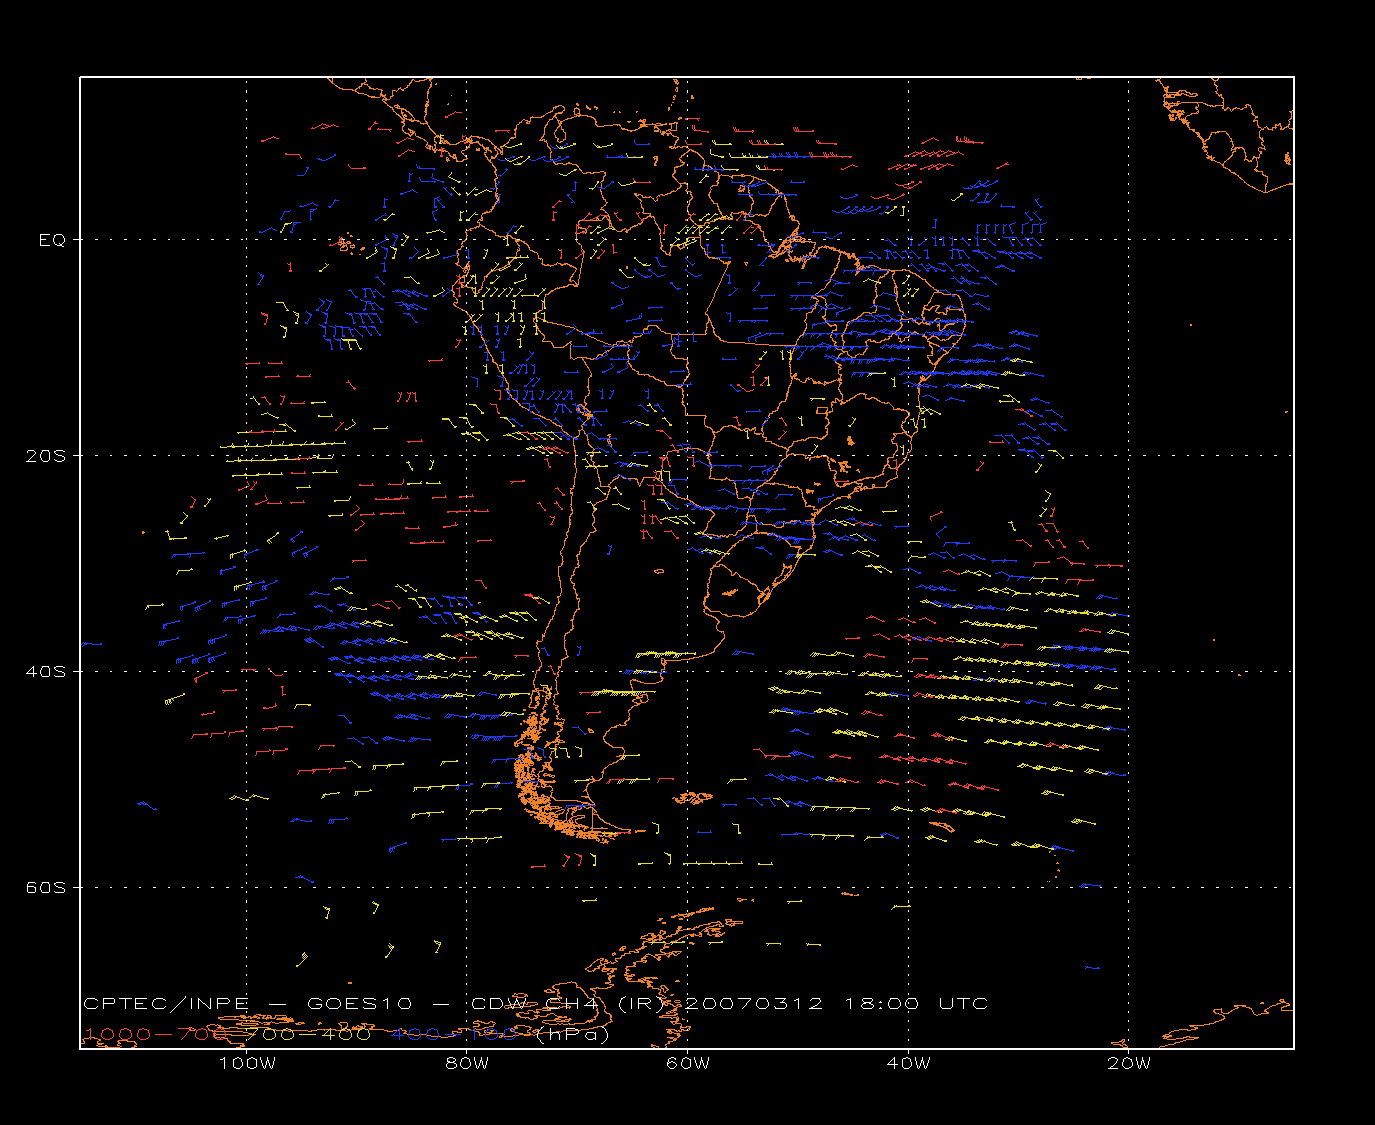Click the 20W longitude label

pos(1129,1064)
